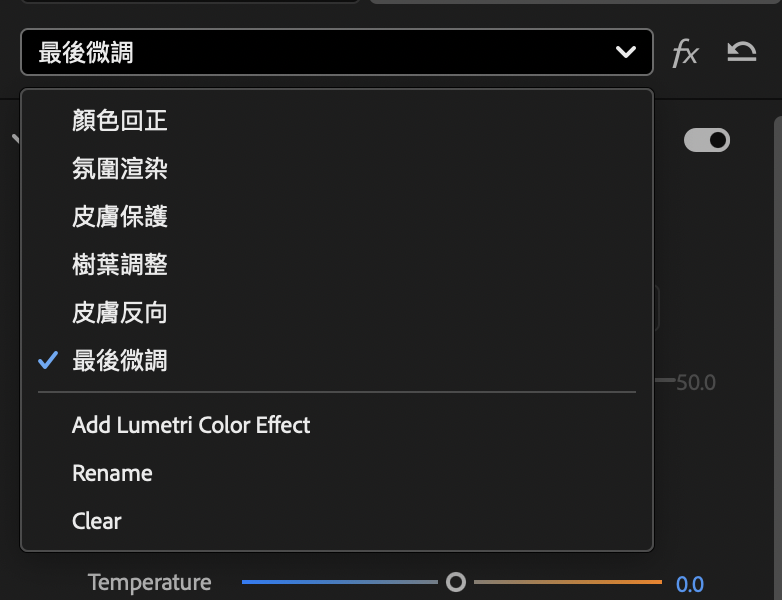Click Clear in the dropdown menu

pos(97,521)
